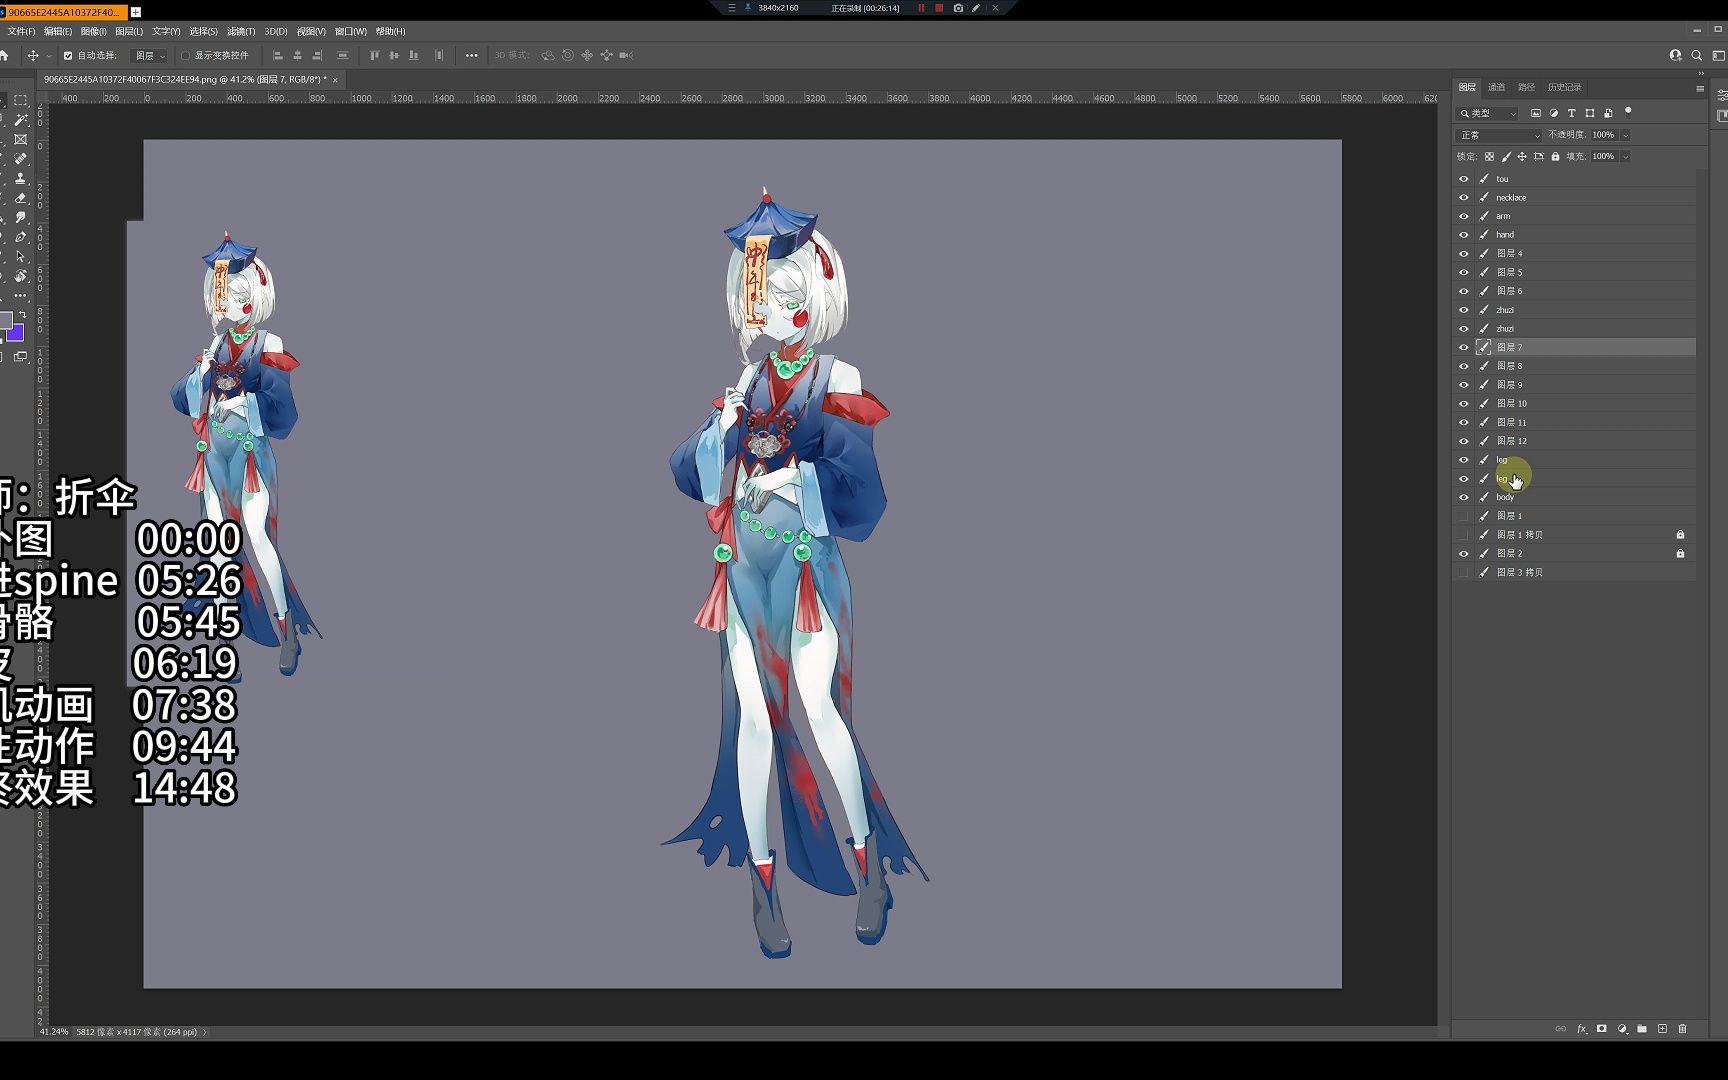
Task: Open layer filter 类型 dropdown
Action: point(1488,113)
